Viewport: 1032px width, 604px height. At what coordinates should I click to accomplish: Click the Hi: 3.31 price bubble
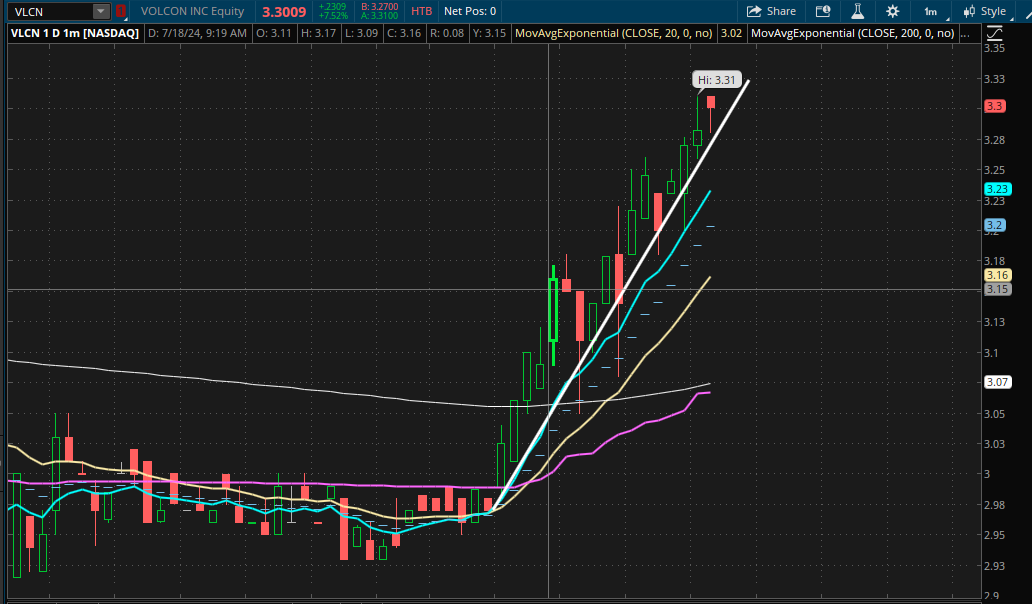(x=717, y=80)
